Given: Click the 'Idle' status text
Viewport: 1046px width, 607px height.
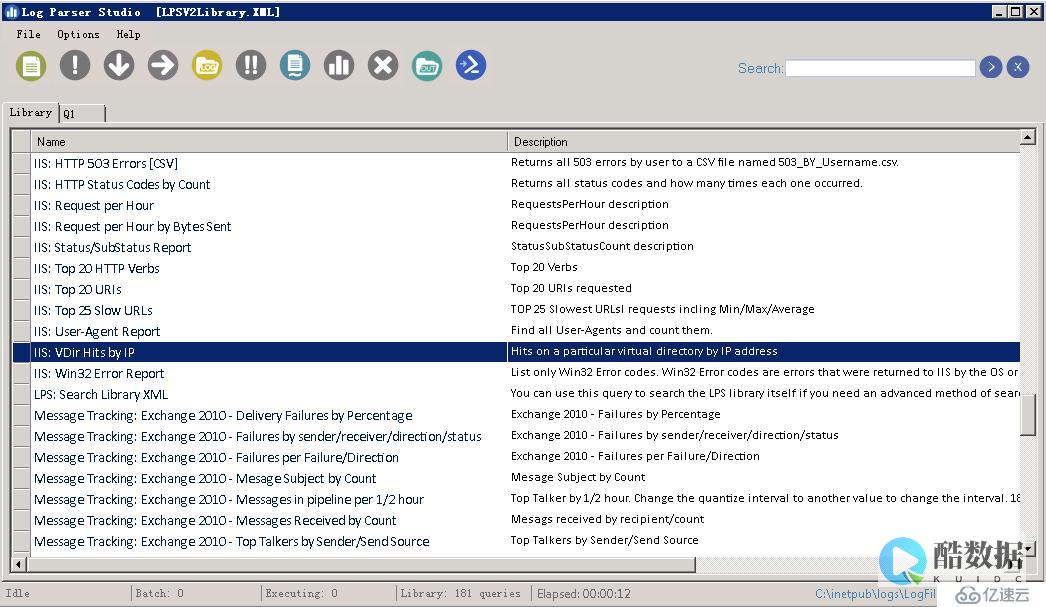Looking at the screenshot, I should (x=17, y=593).
